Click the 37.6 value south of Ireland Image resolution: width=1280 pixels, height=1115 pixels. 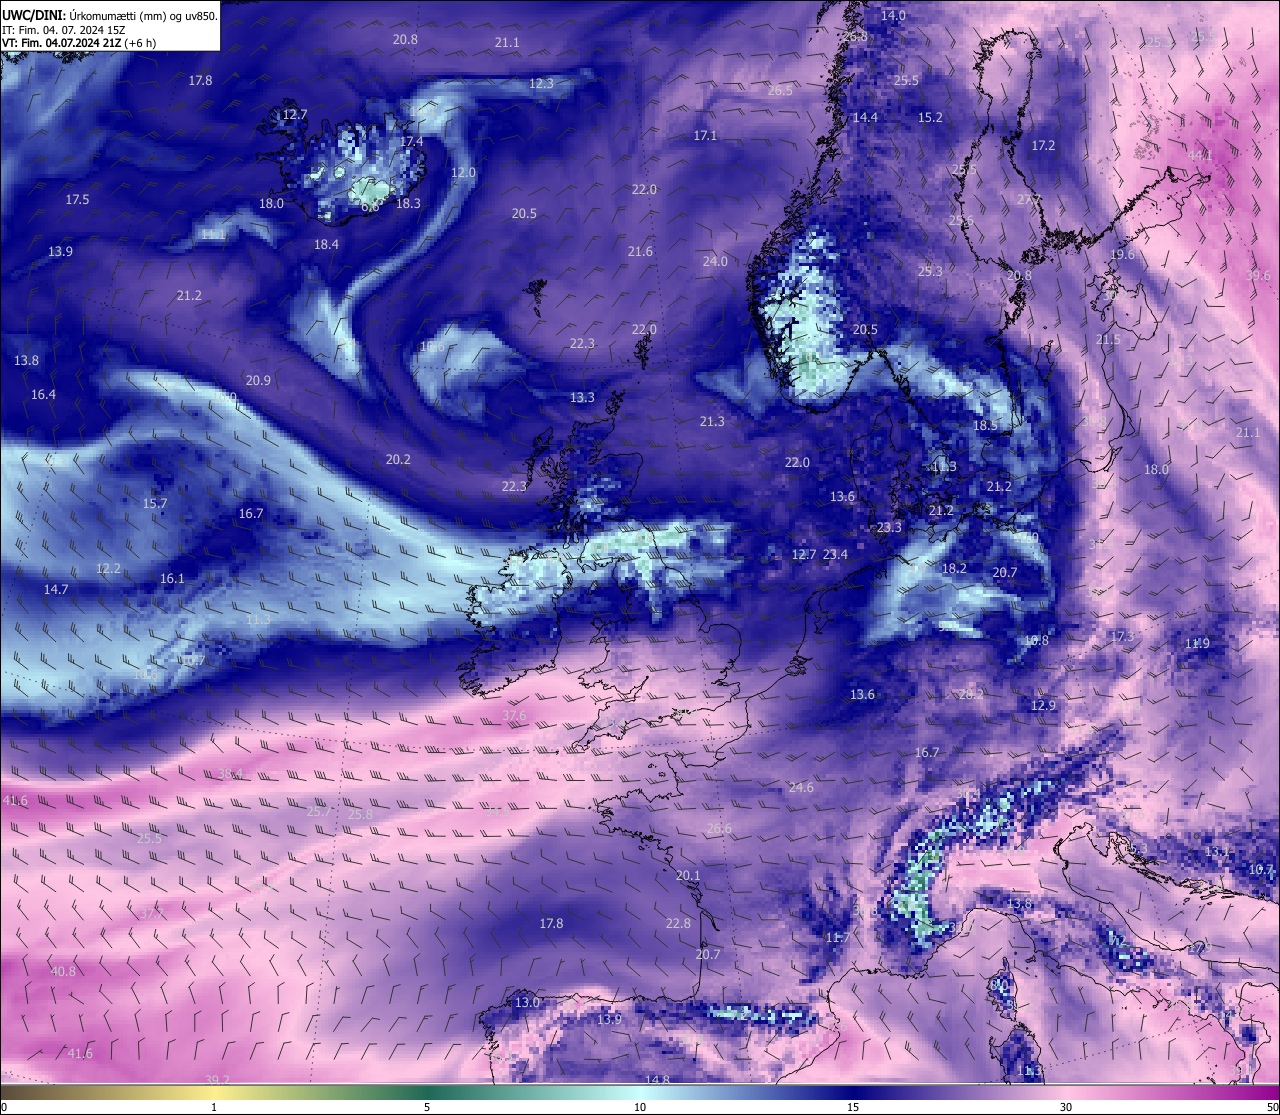point(514,716)
